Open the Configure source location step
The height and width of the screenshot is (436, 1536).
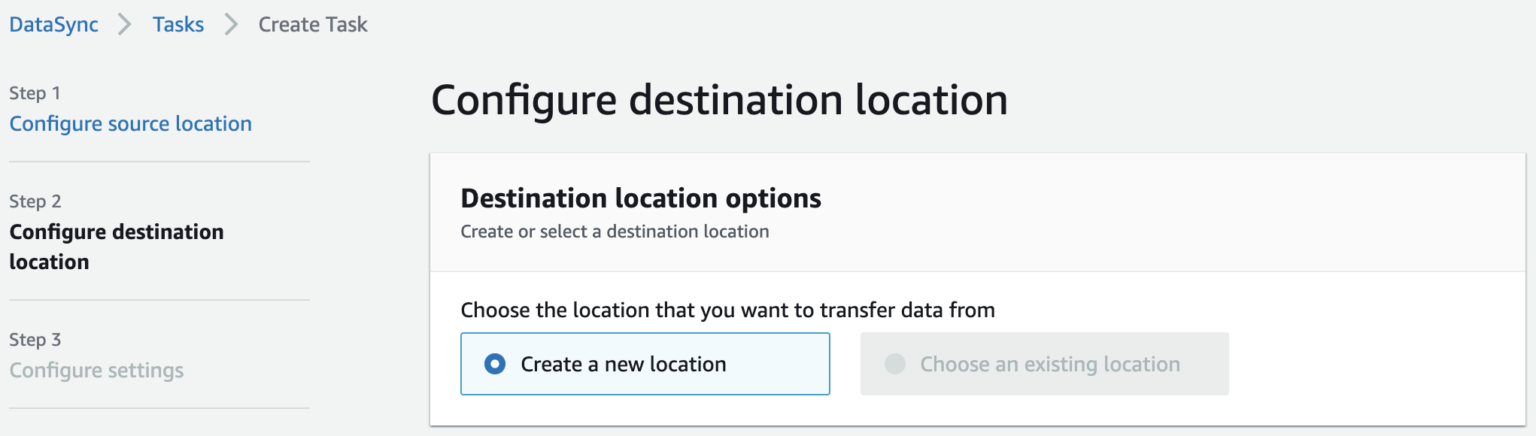[131, 124]
